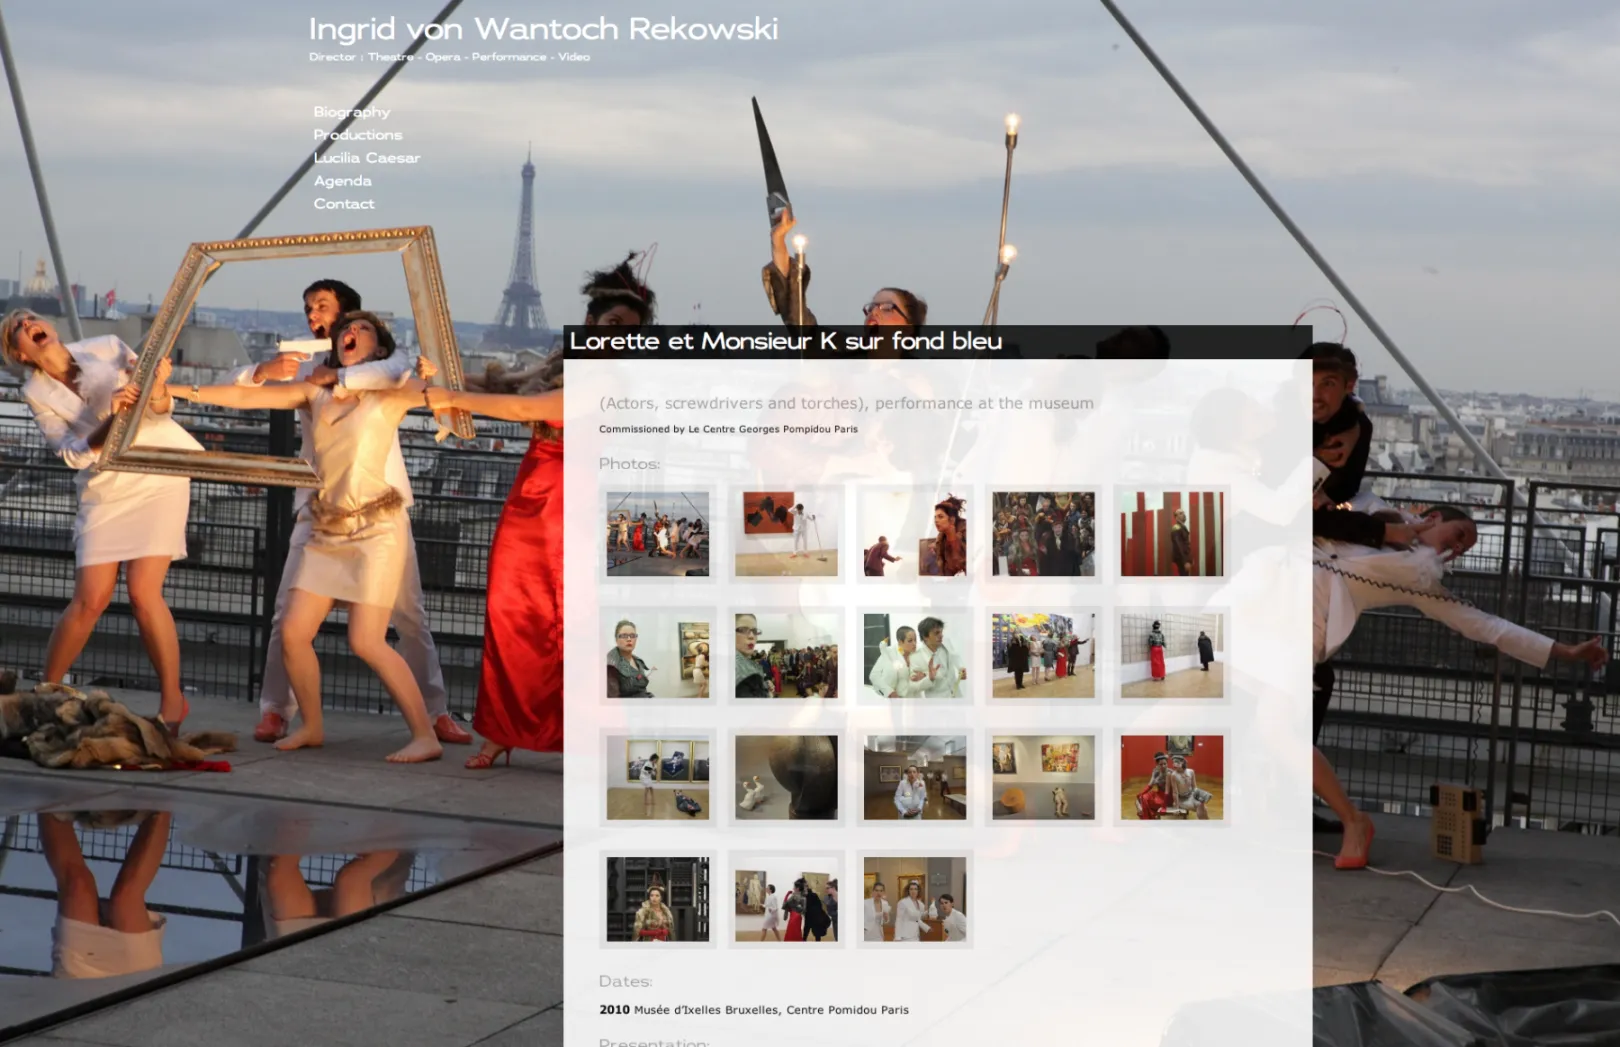
Task: Open the Agenda page
Action: coord(343,181)
